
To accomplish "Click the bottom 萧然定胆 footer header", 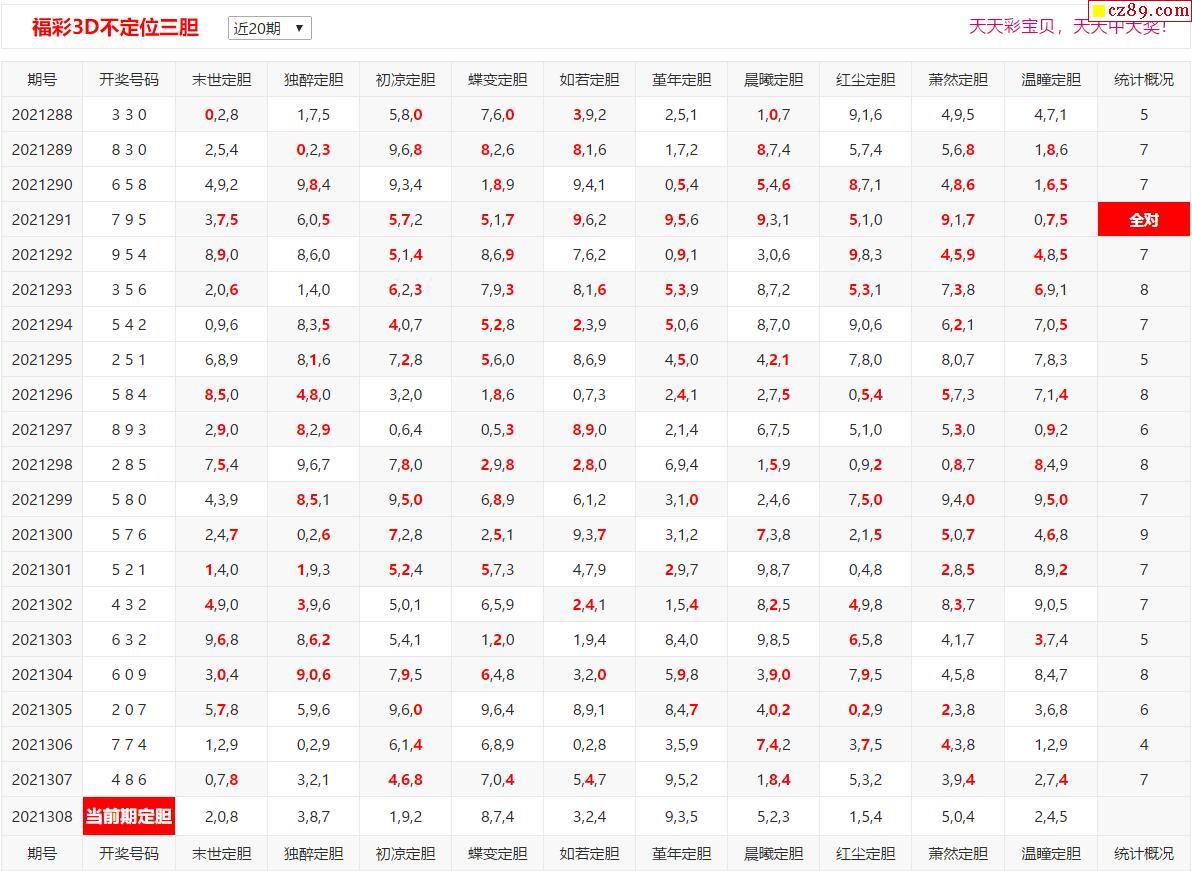I will click(957, 853).
